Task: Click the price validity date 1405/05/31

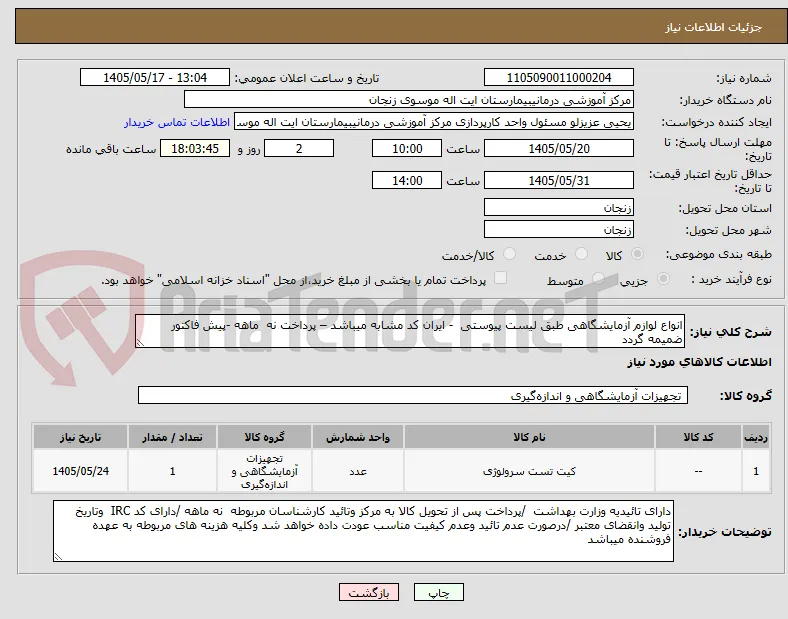Action: pos(559,180)
